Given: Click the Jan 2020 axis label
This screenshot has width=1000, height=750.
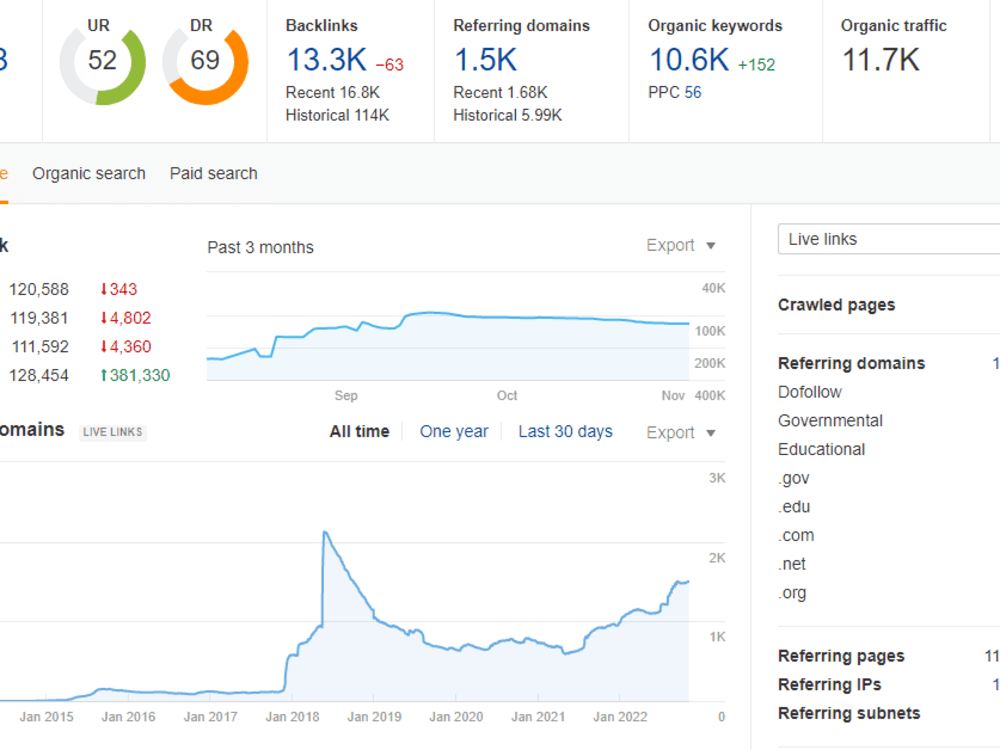Looking at the screenshot, I should click(456, 717).
